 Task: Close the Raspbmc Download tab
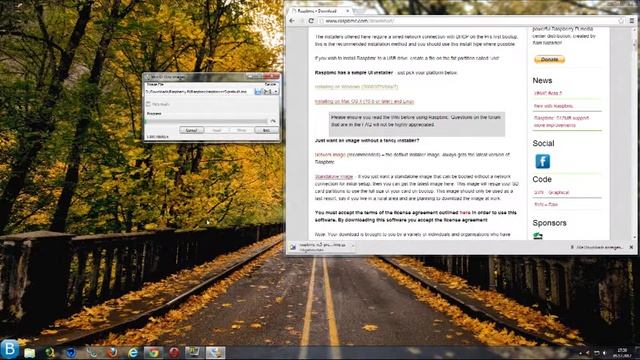click(348, 11)
